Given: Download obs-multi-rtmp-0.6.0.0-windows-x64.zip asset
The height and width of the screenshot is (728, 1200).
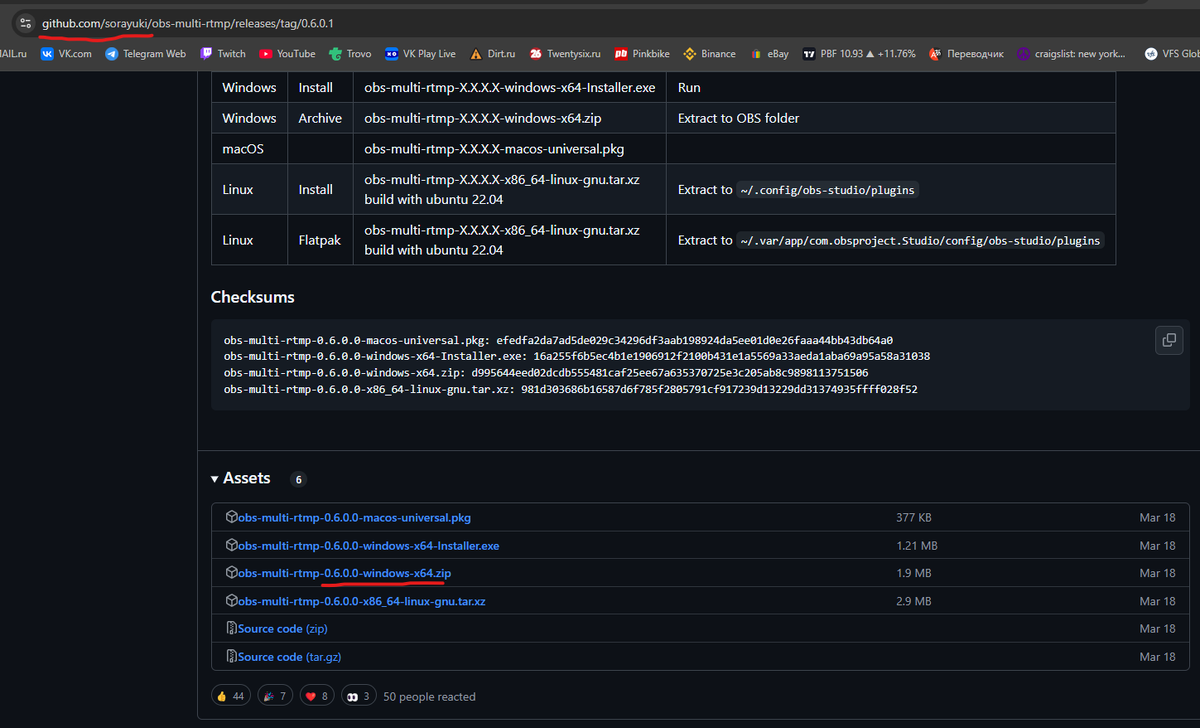Looking at the screenshot, I should tap(344, 573).
